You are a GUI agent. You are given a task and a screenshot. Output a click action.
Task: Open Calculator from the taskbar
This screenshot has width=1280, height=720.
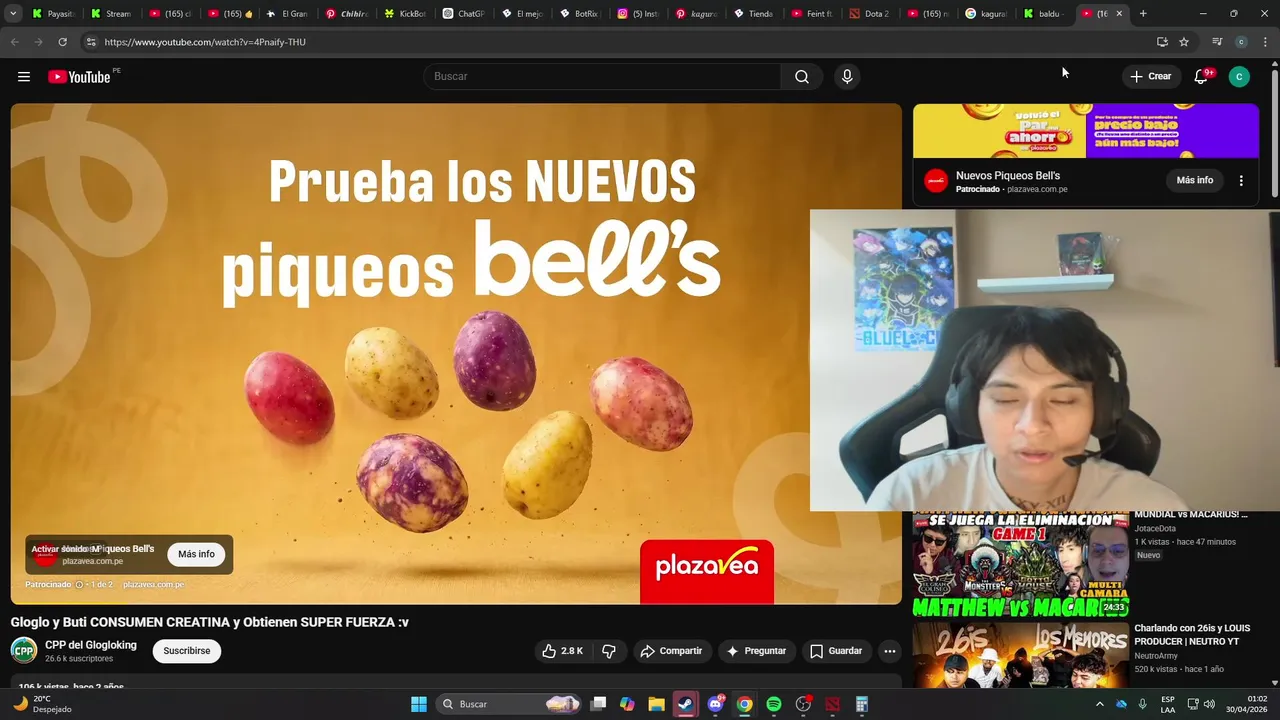point(862,704)
